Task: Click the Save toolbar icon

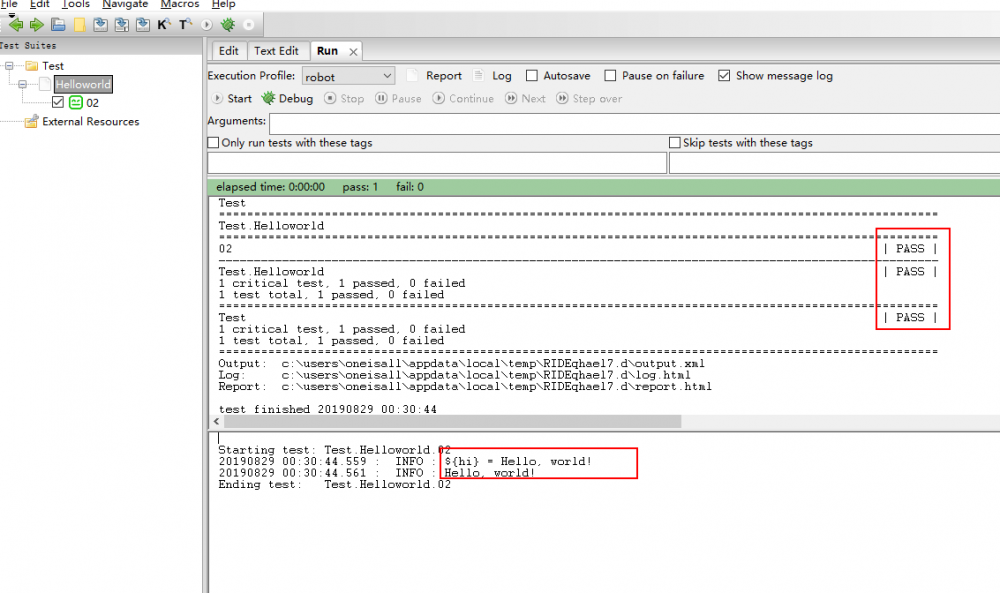Action: tap(100, 25)
